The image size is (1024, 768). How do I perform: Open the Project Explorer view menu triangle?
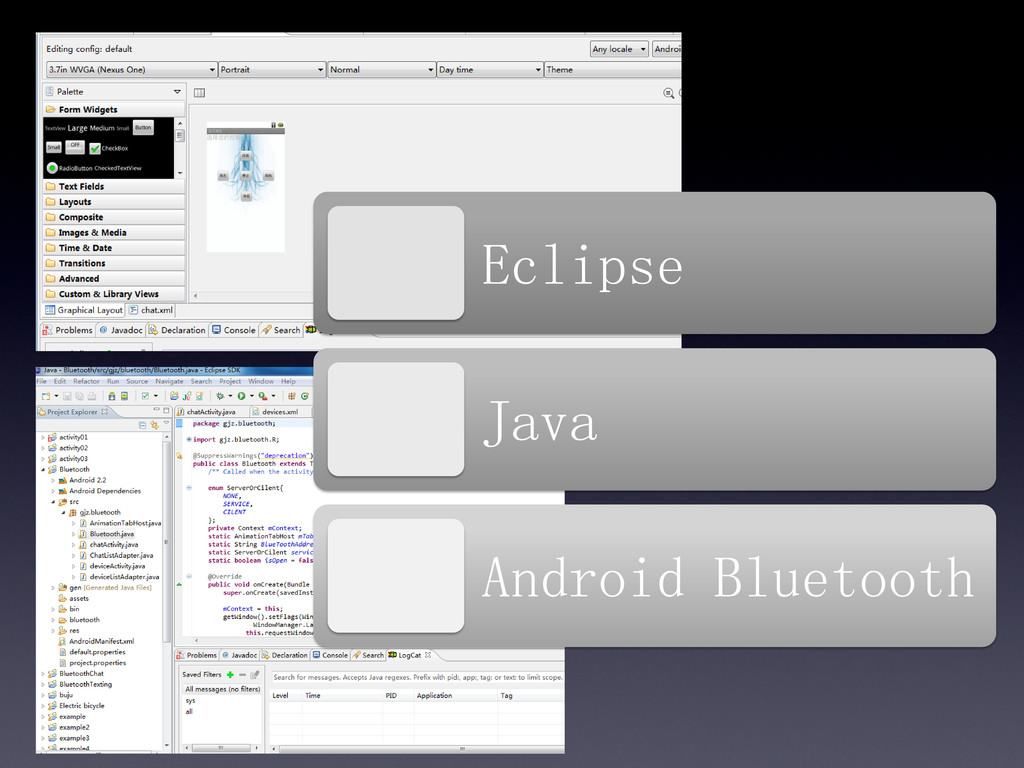coord(167,424)
